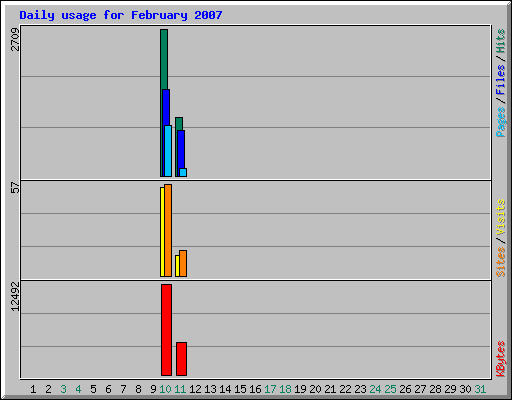This screenshot has height=400, width=512.
Task: Click day 28 on the x-axis
Action: (435, 389)
